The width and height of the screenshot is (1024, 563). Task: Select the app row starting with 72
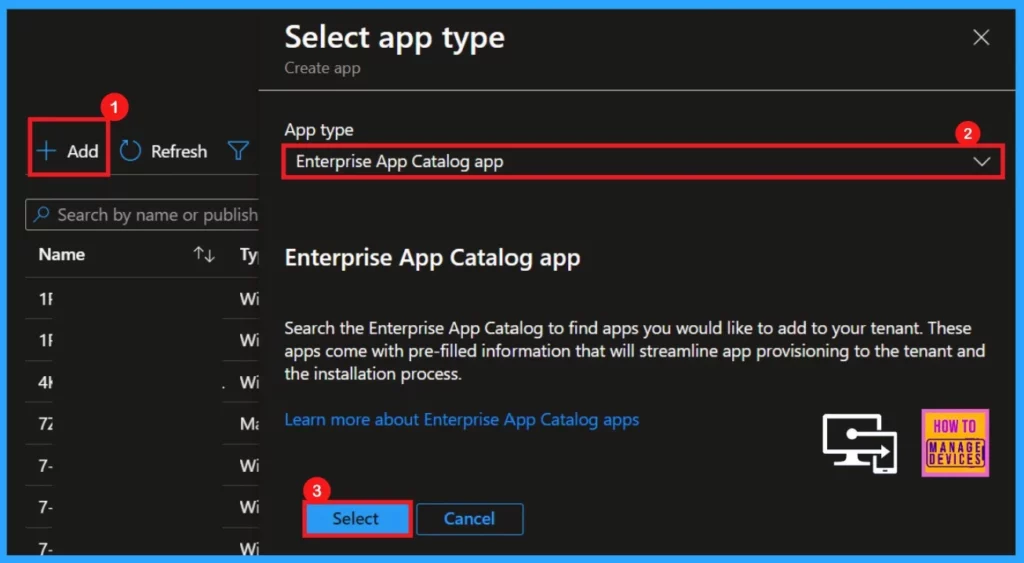pyautogui.click(x=142, y=424)
